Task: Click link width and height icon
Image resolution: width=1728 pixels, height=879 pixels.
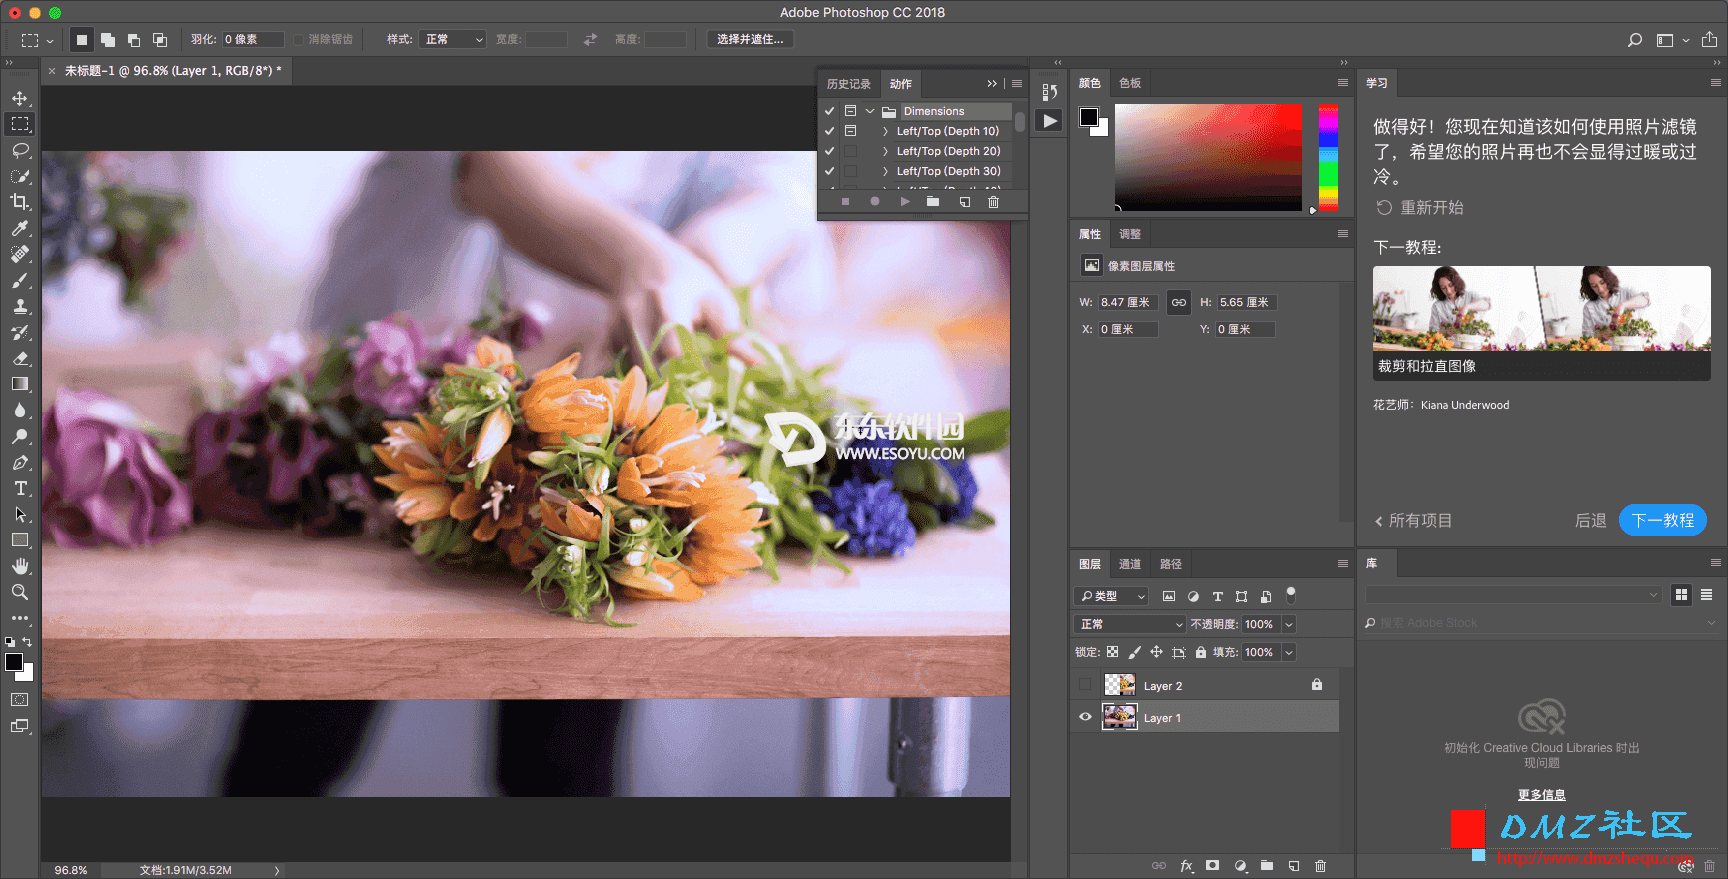Action: [x=1179, y=302]
